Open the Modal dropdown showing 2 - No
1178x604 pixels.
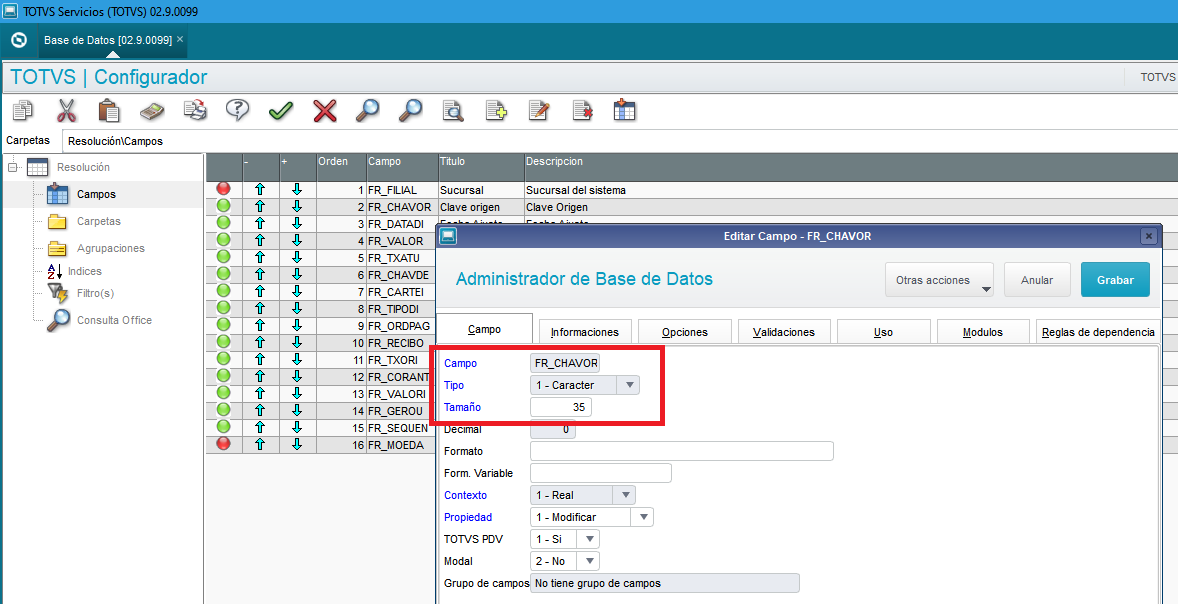click(x=565, y=561)
